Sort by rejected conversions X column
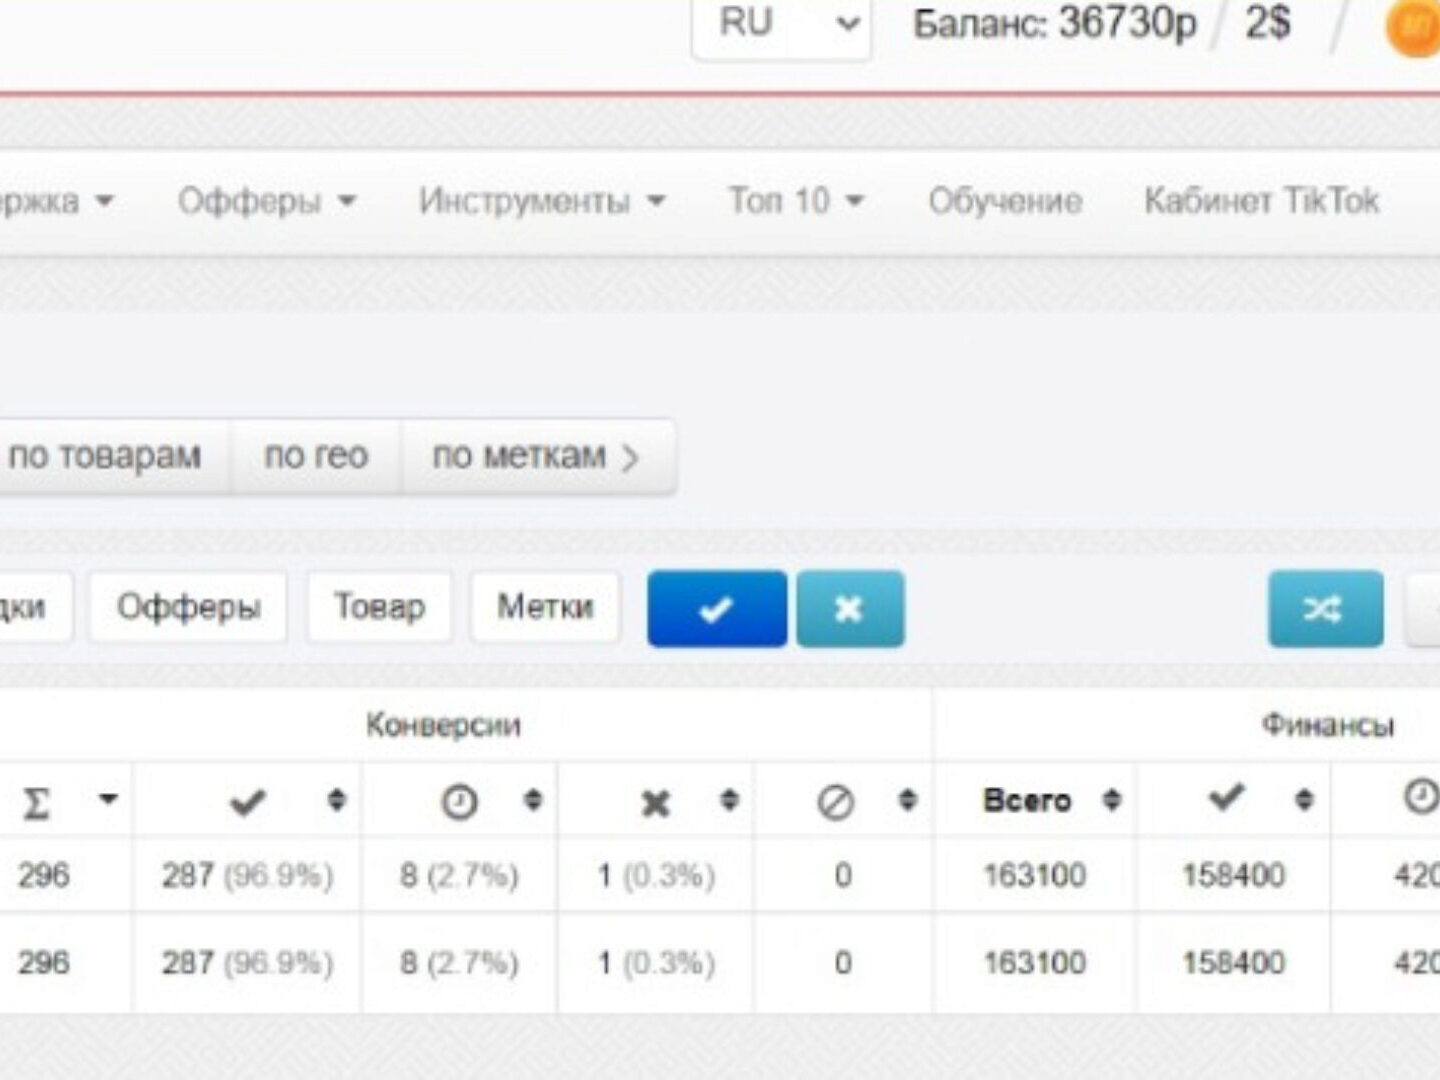 tap(729, 800)
